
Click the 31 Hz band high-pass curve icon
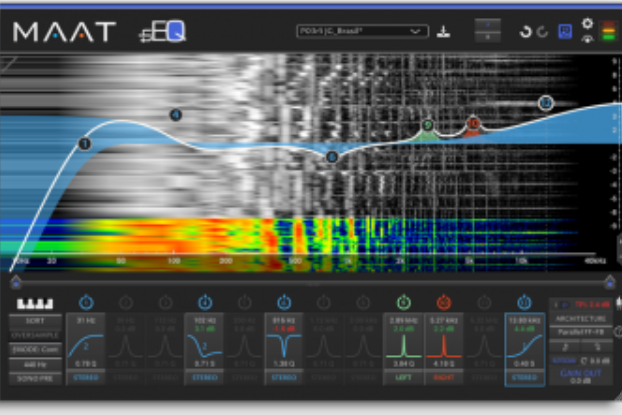pyautogui.click(x=86, y=346)
